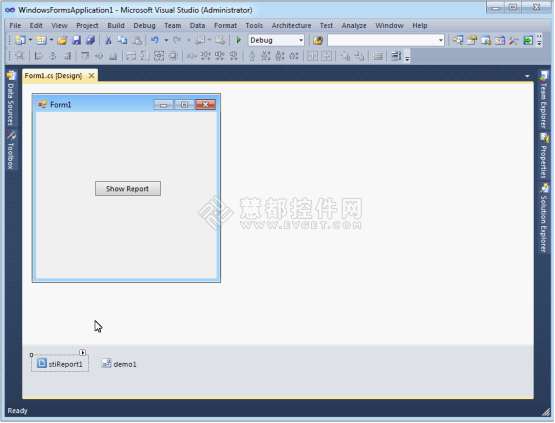
Task: Open the Architecture menu
Action: [292, 25]
